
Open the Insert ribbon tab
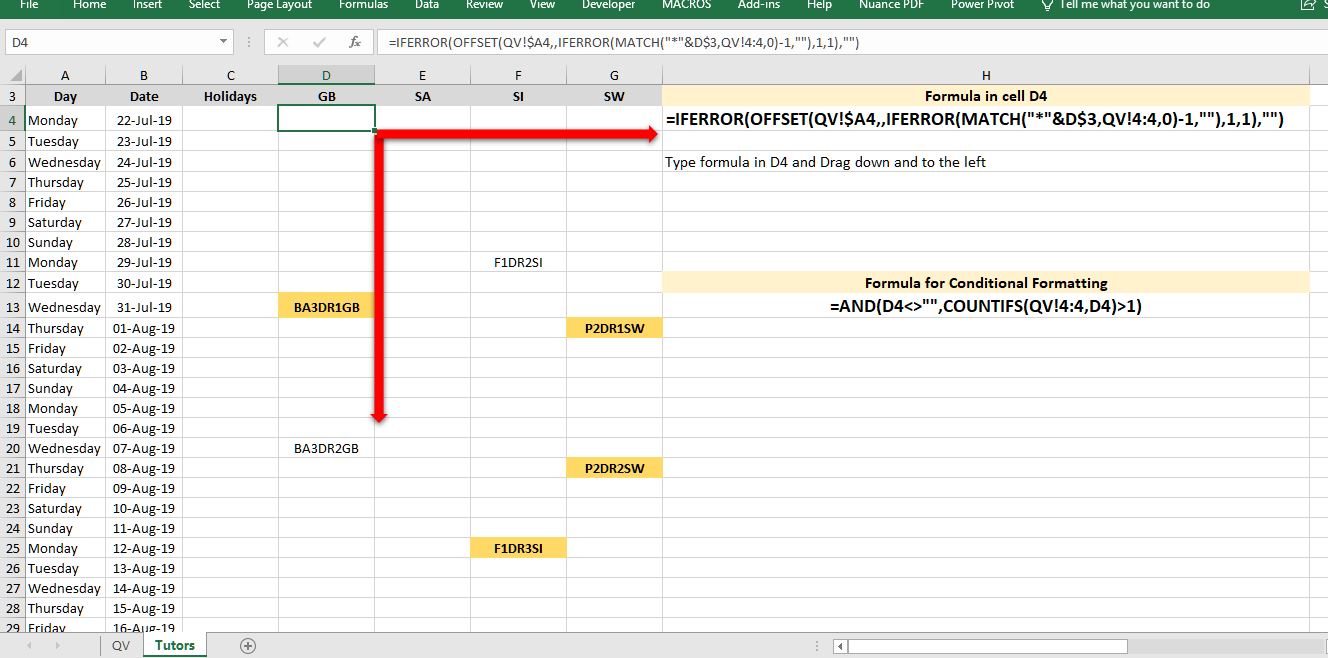coord(147,5)
